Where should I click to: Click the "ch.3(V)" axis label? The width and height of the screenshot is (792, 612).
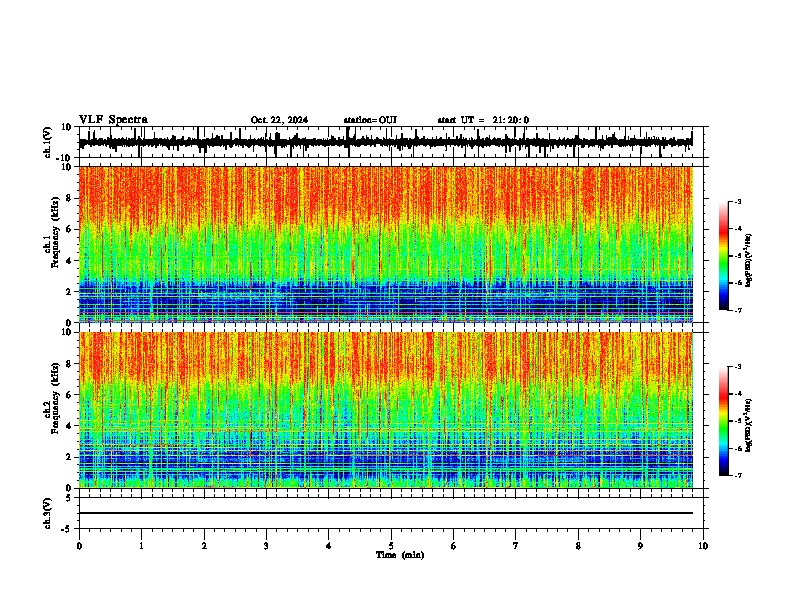pos(48,513)
